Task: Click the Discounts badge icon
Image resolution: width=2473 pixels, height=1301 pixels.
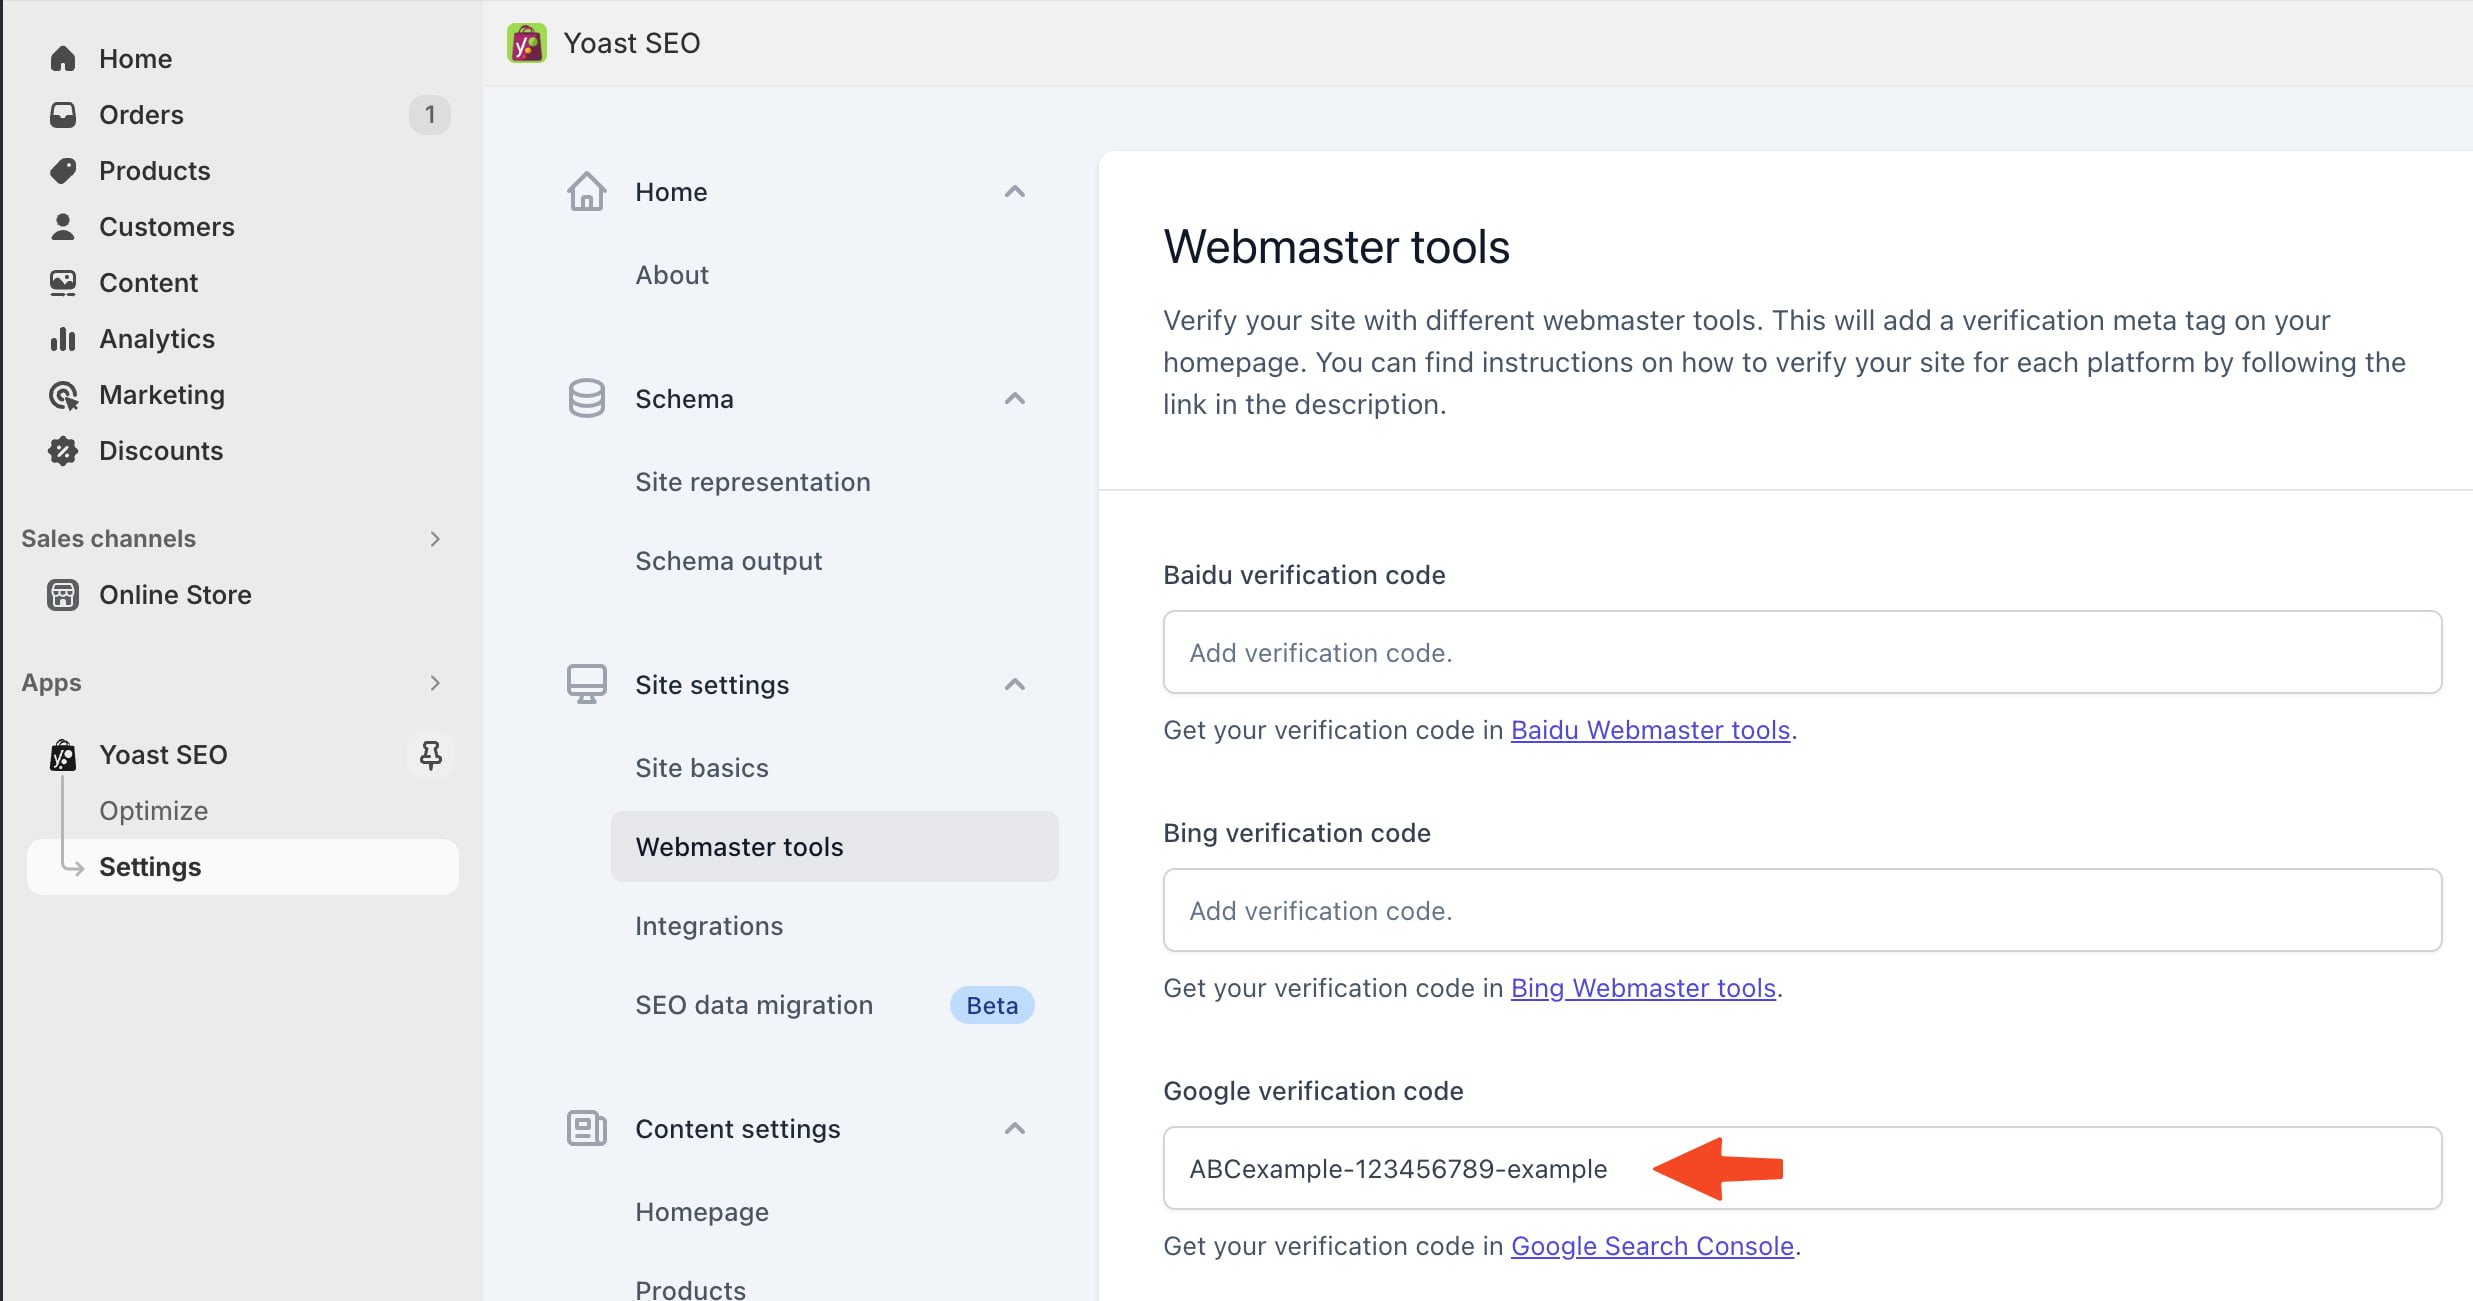Action: tap(63, 451)
